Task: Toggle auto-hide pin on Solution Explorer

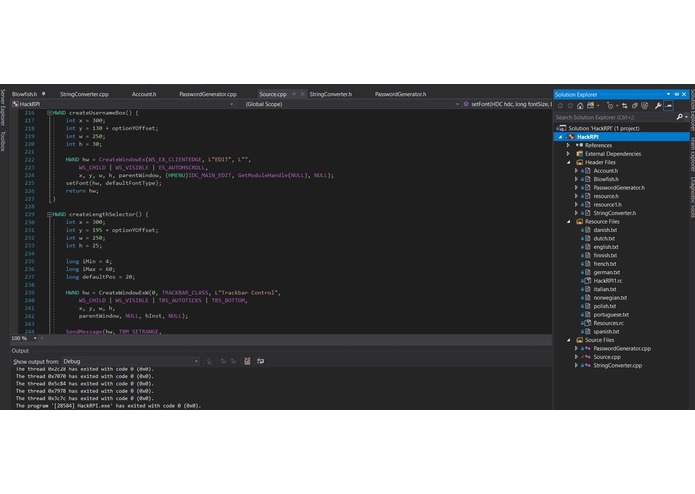Action: click(x=676, y=94)
